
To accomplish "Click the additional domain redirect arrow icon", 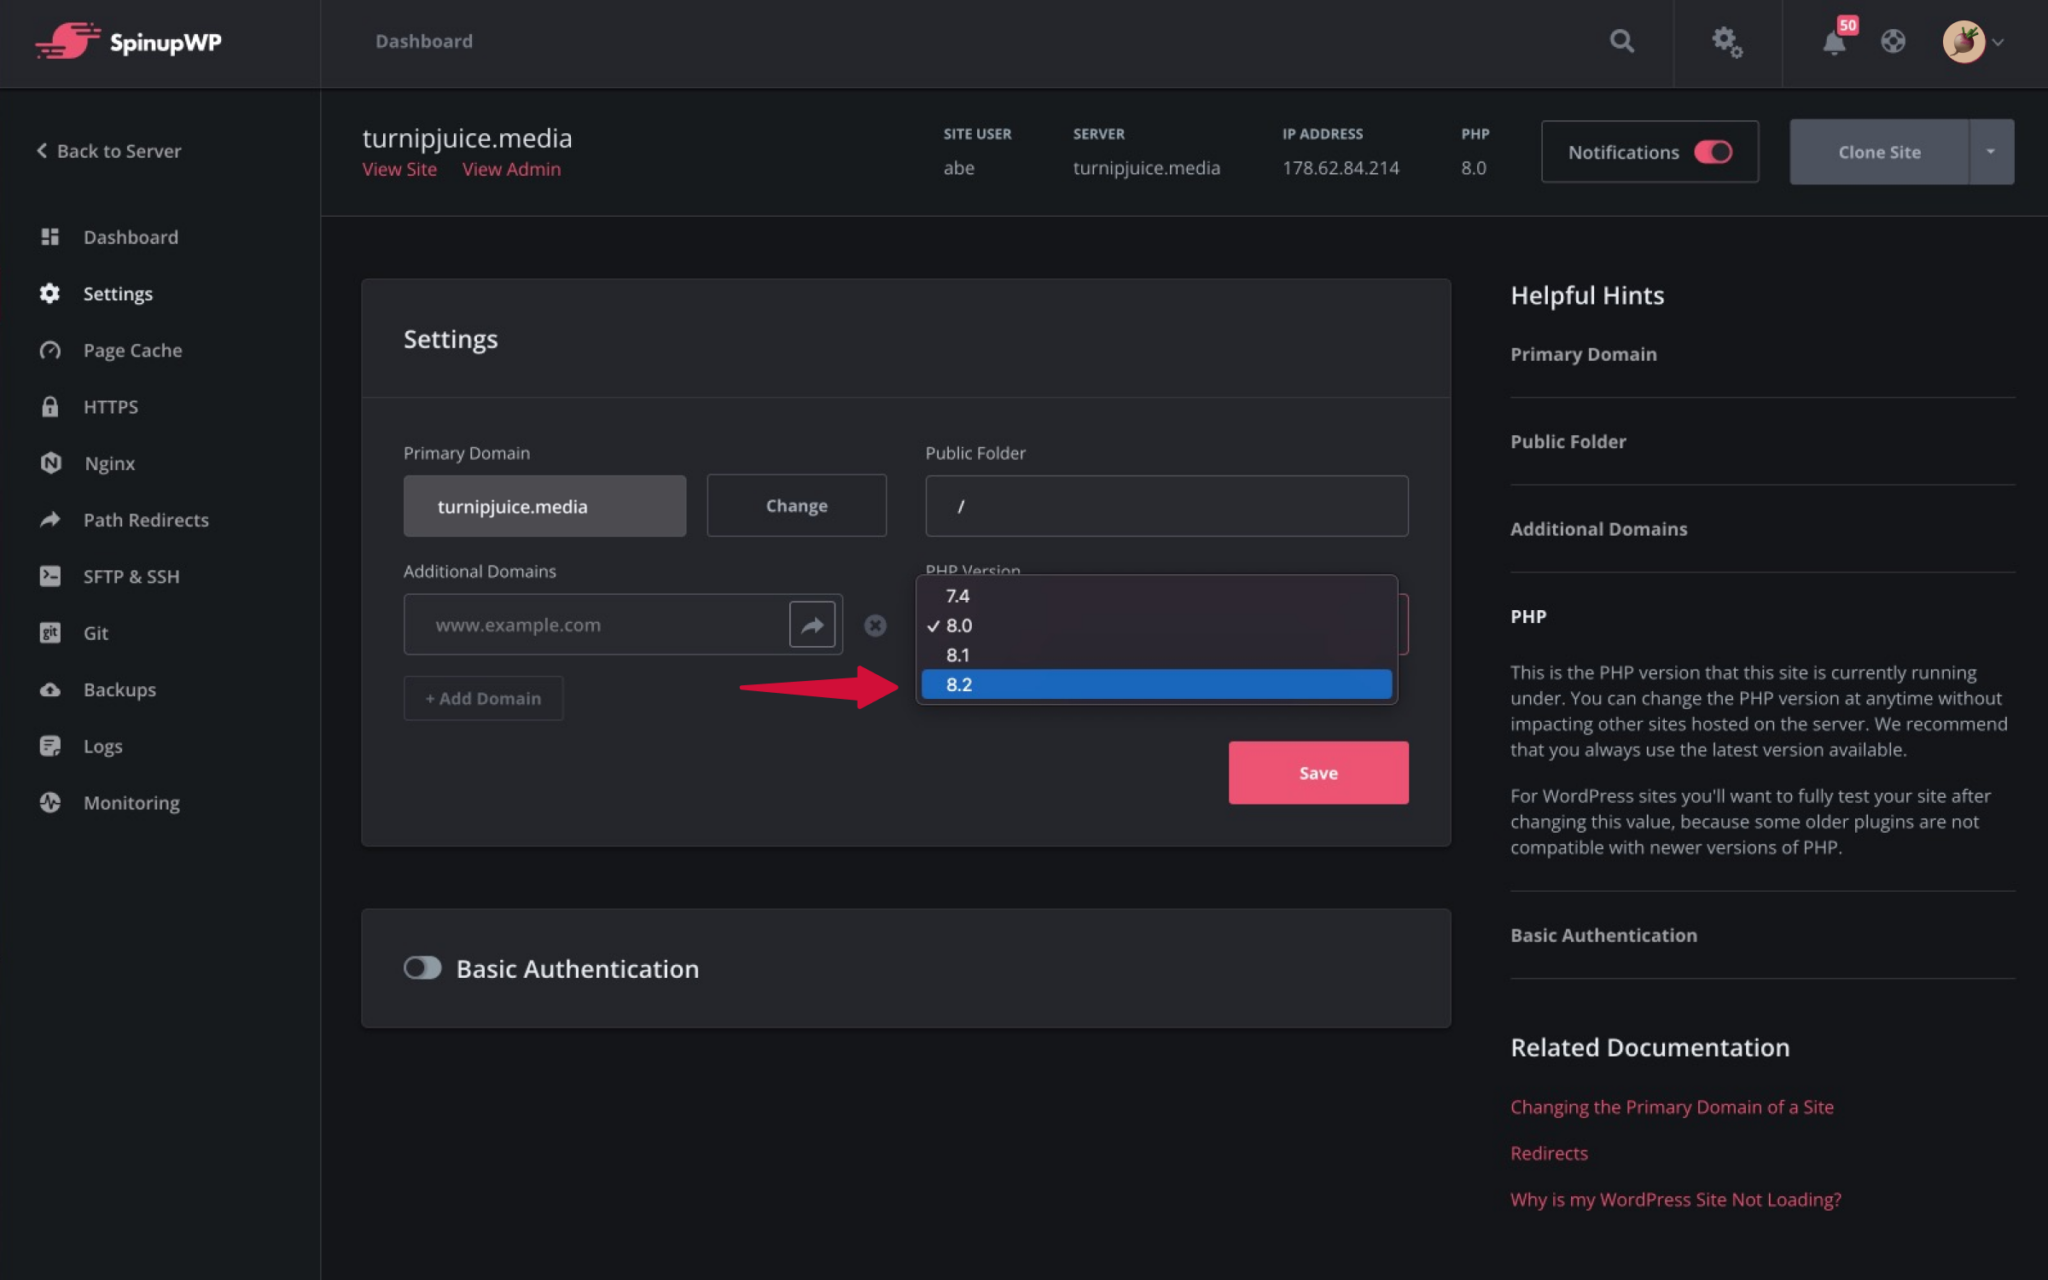I will click(x=811, y=625).
